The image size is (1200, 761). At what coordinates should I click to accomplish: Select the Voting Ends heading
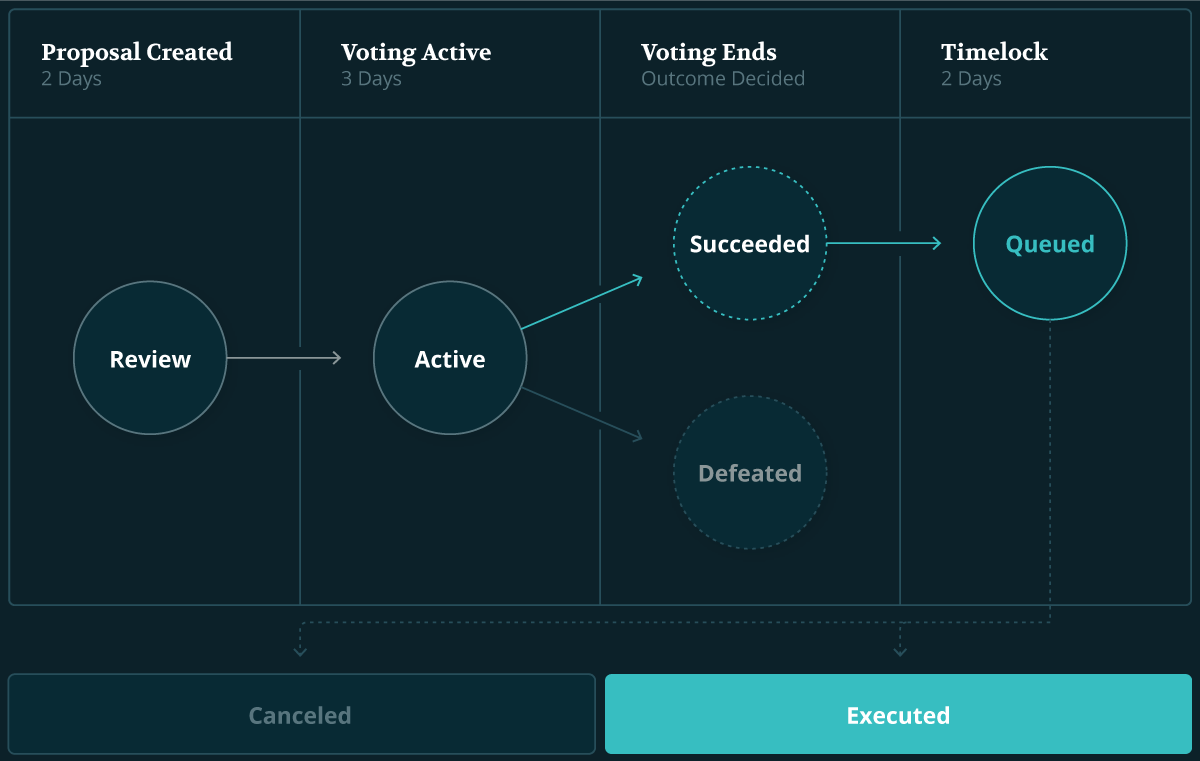coord(709,52)
